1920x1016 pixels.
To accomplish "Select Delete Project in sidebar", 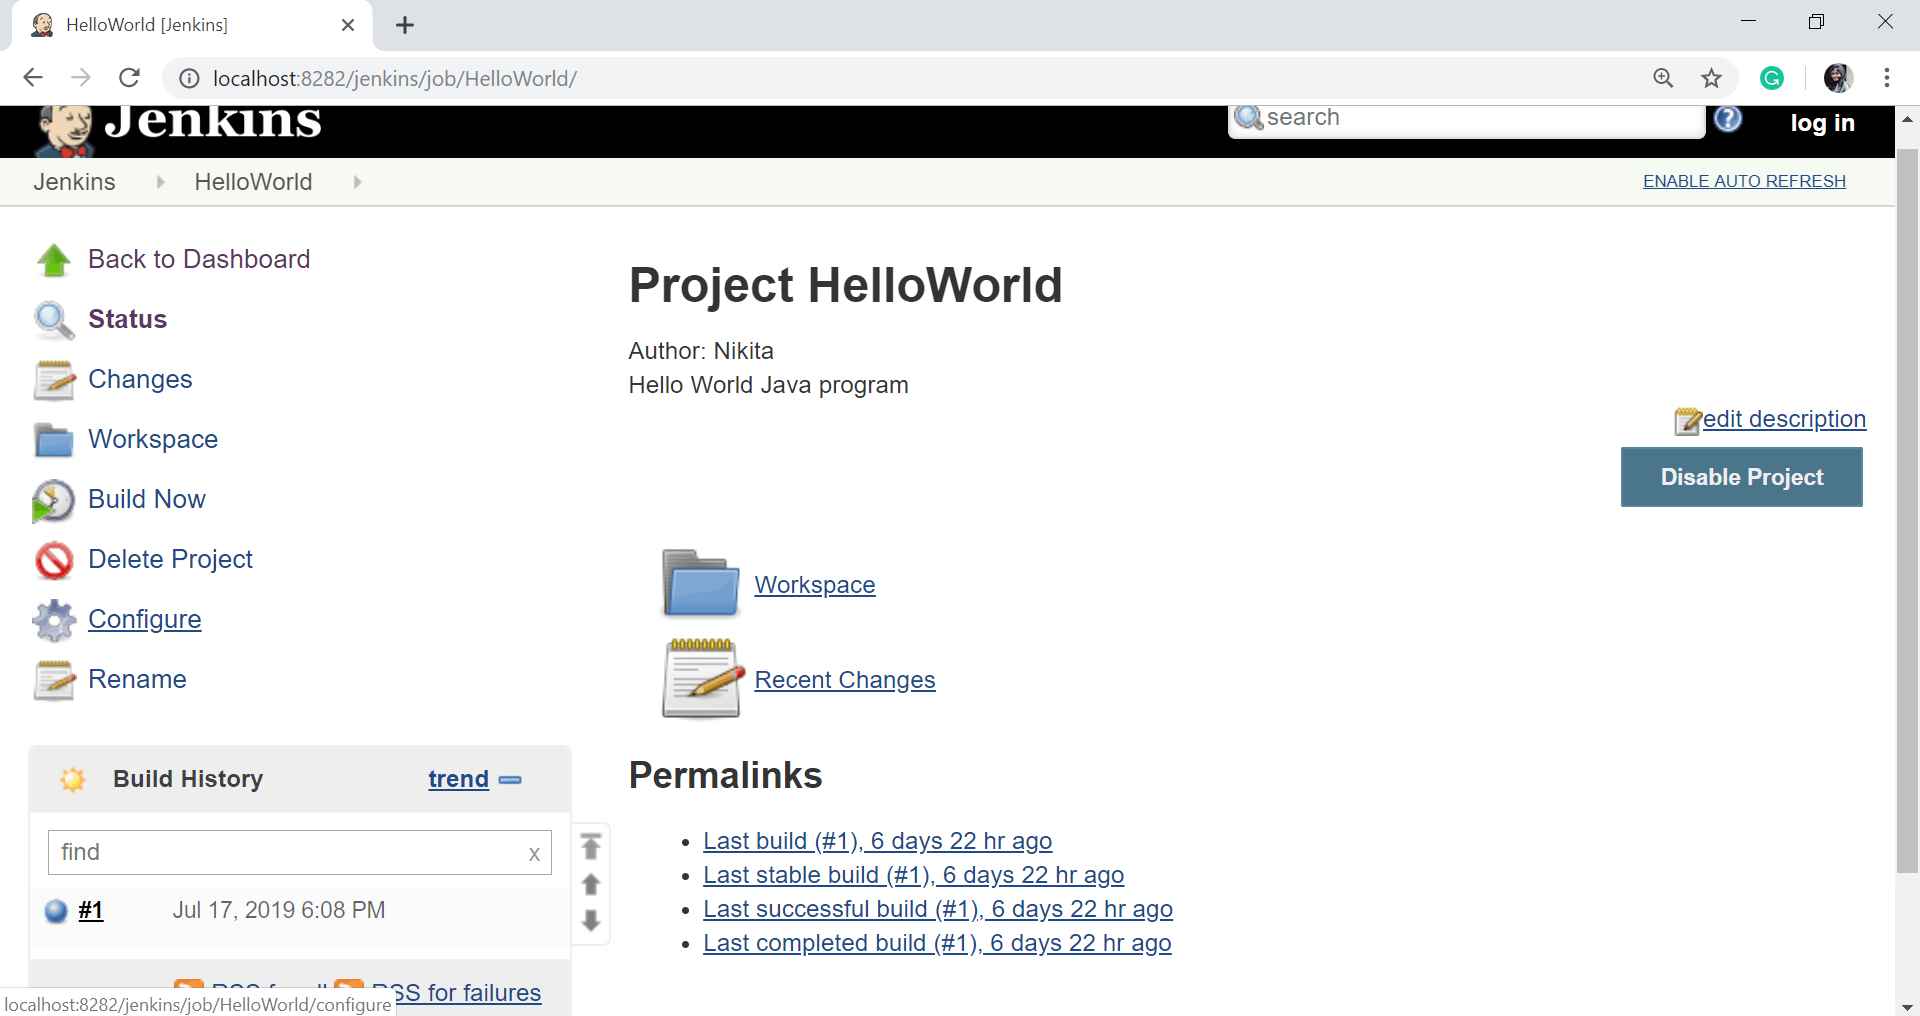I will 170,559.
